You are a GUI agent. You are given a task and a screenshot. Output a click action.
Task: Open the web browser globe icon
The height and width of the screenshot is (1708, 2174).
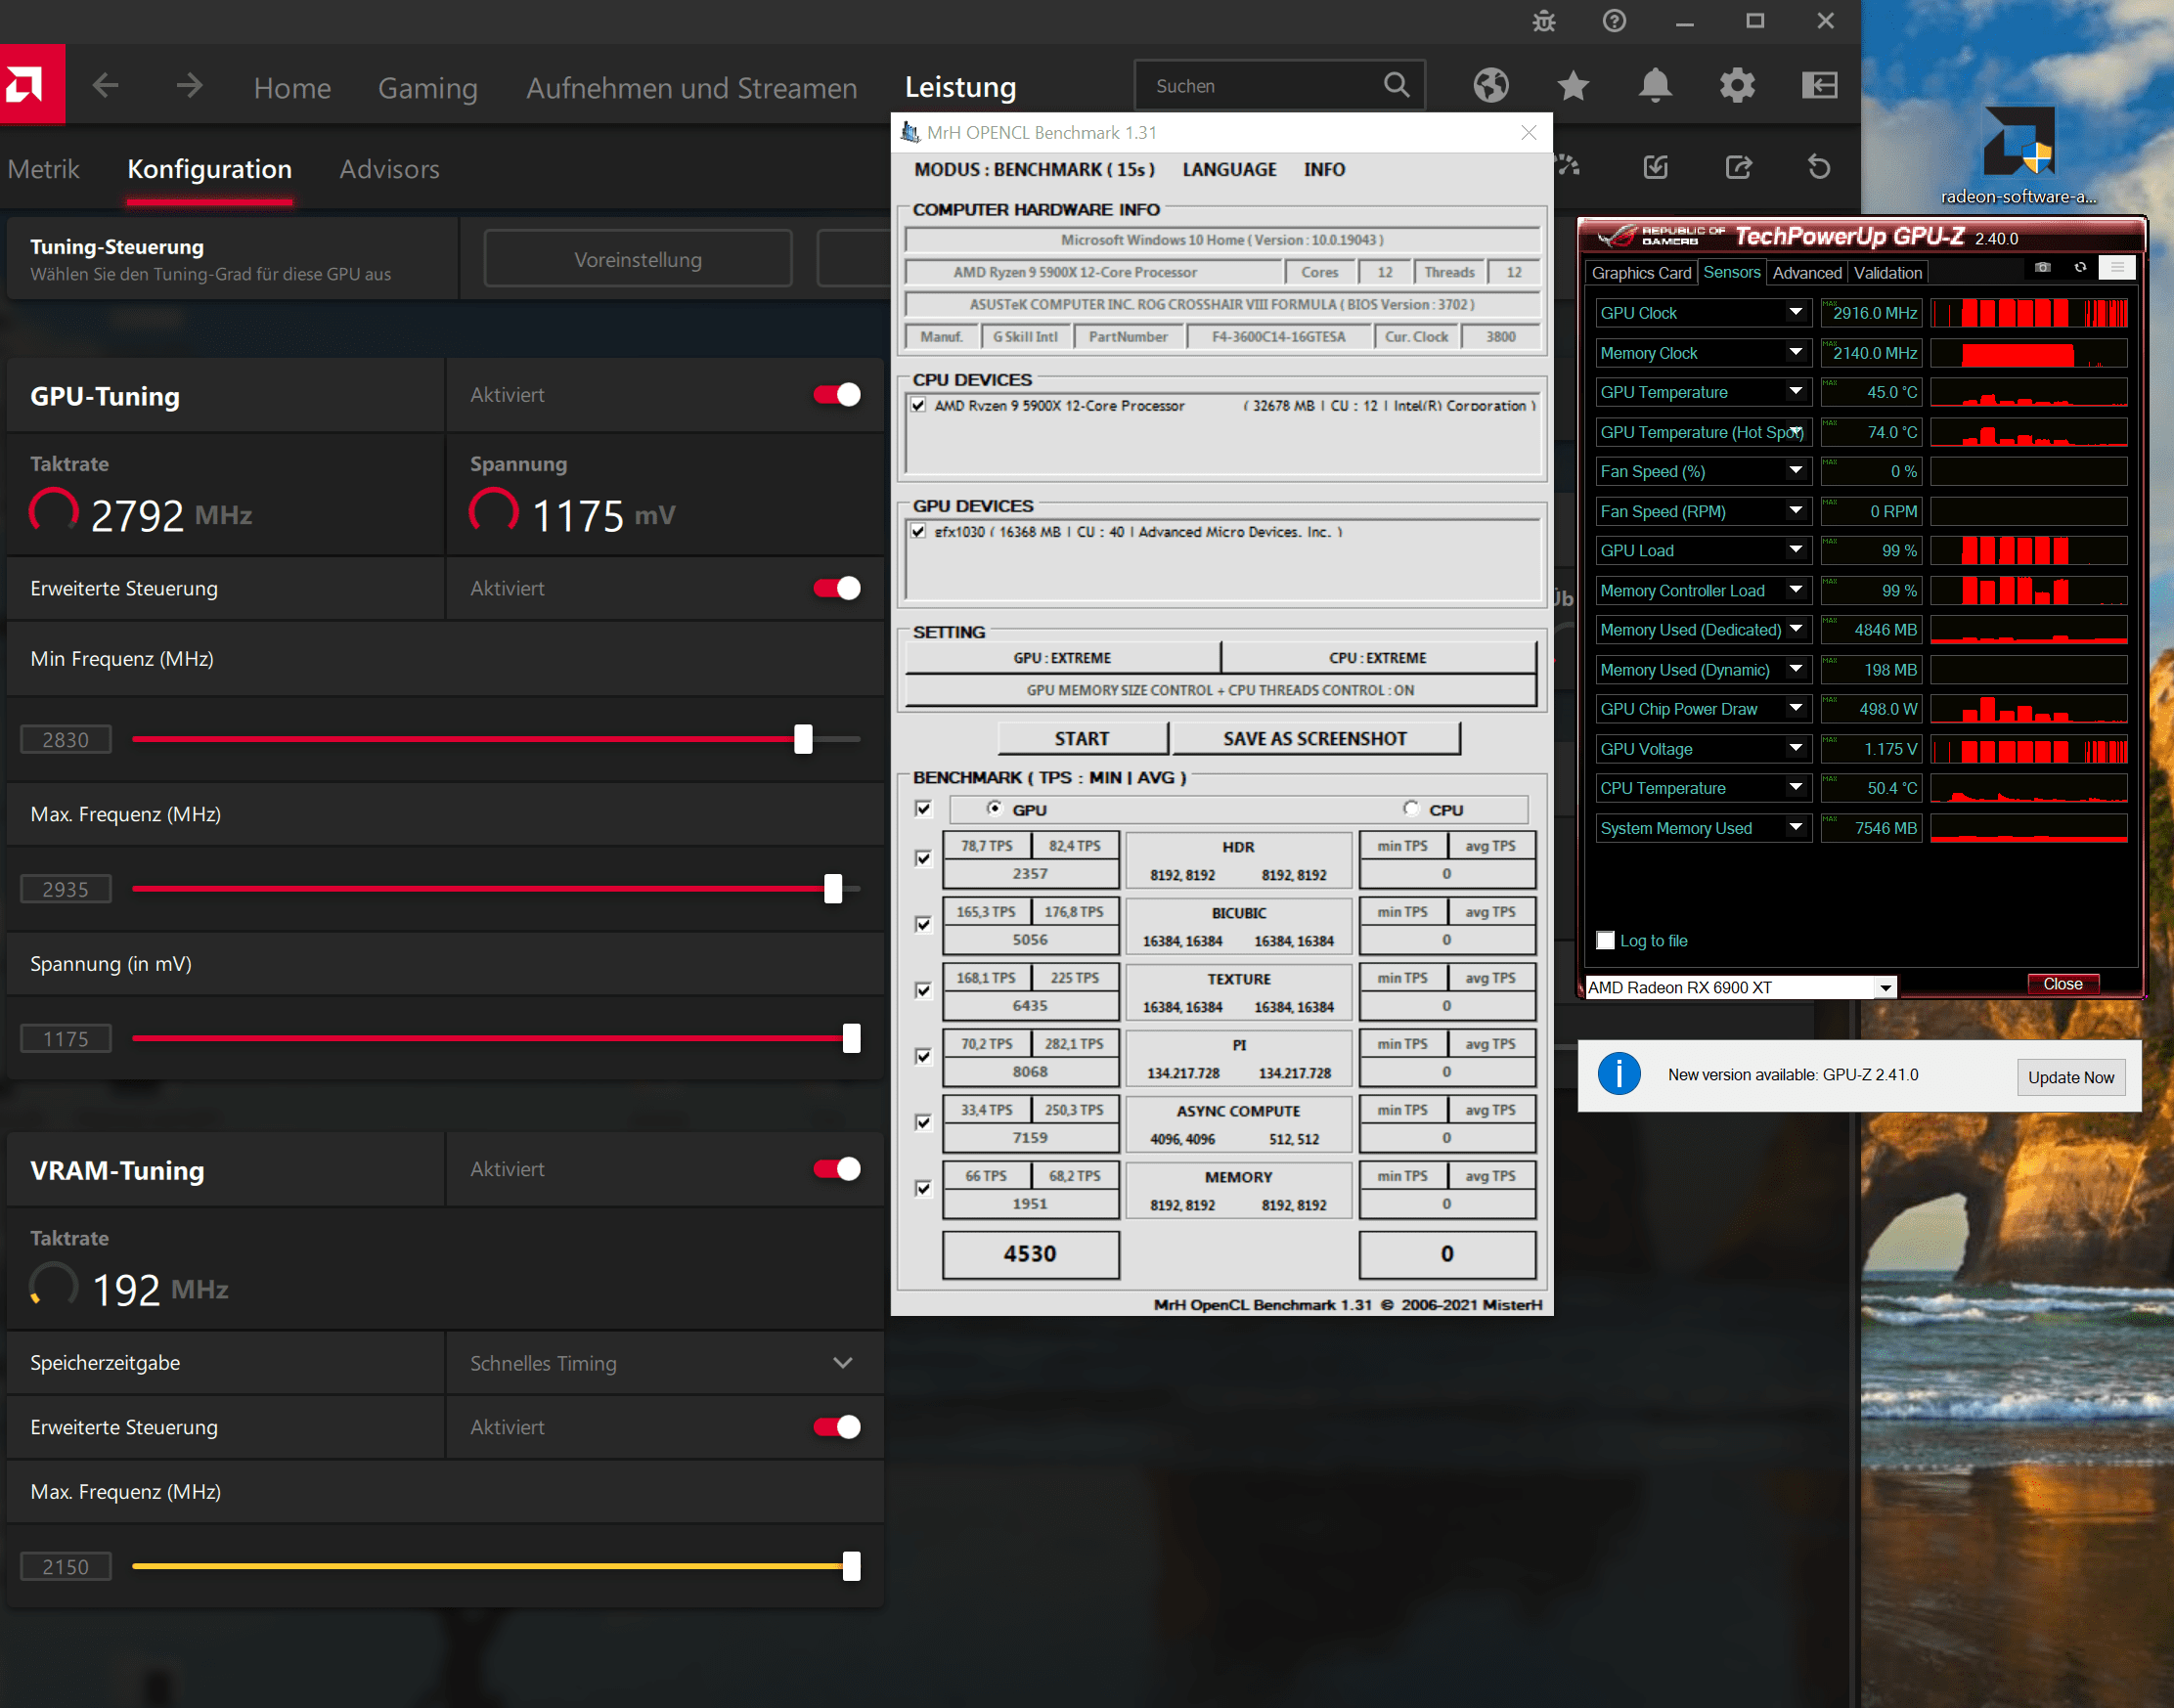(1490, 86)
